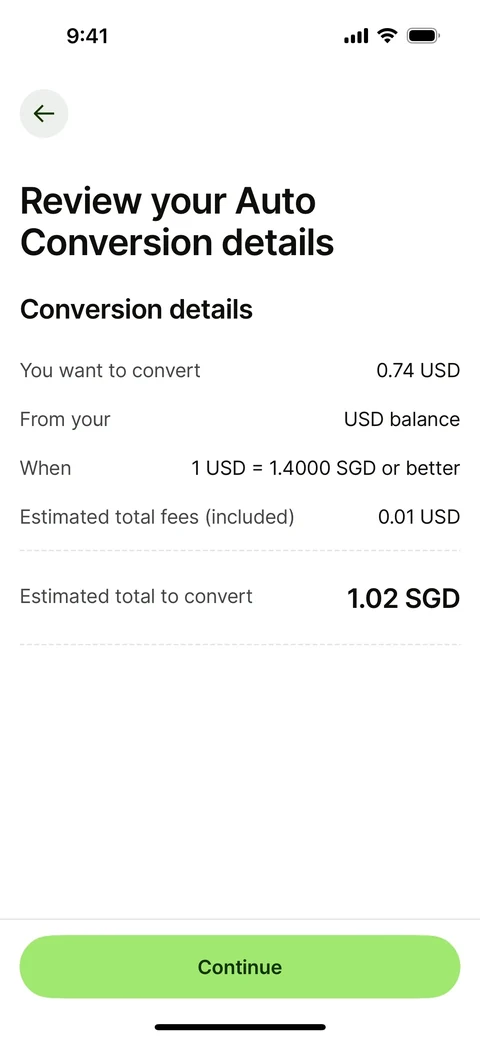
Task: Tap the 0.01 USD fees value
Action: pos(419,517)
